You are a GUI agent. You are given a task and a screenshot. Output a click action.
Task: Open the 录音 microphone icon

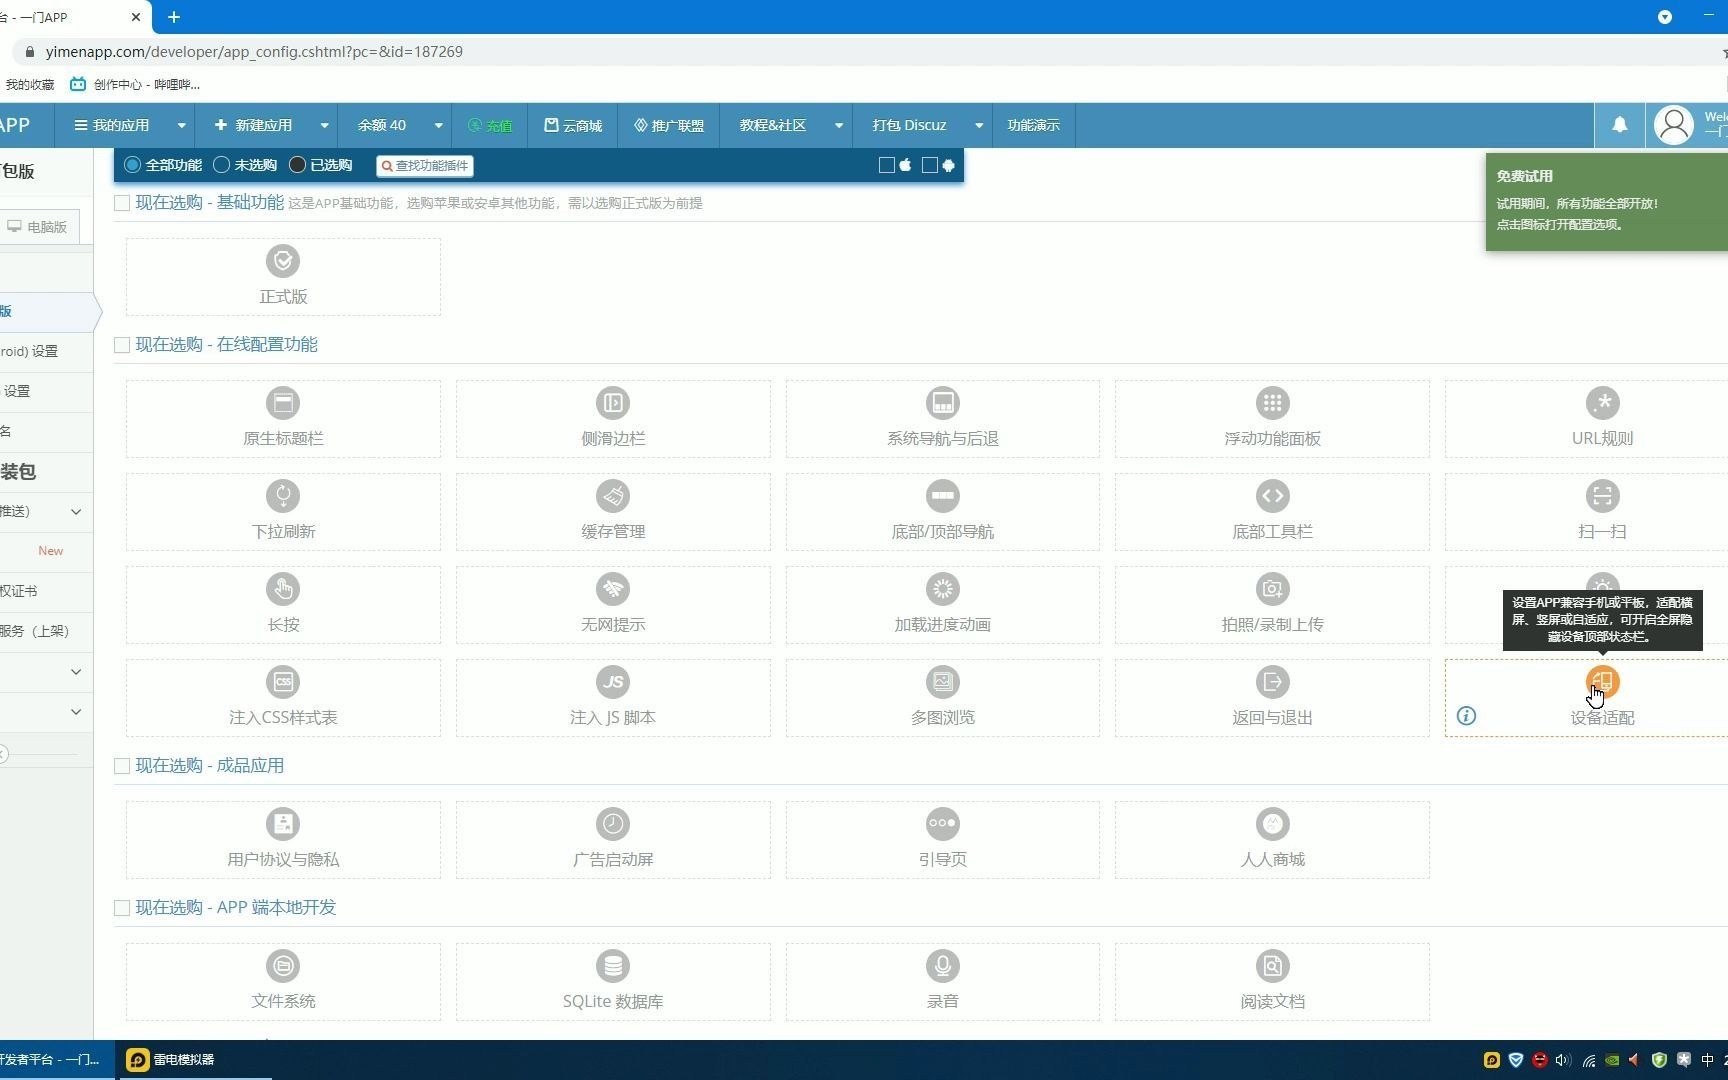pos(943,966)
